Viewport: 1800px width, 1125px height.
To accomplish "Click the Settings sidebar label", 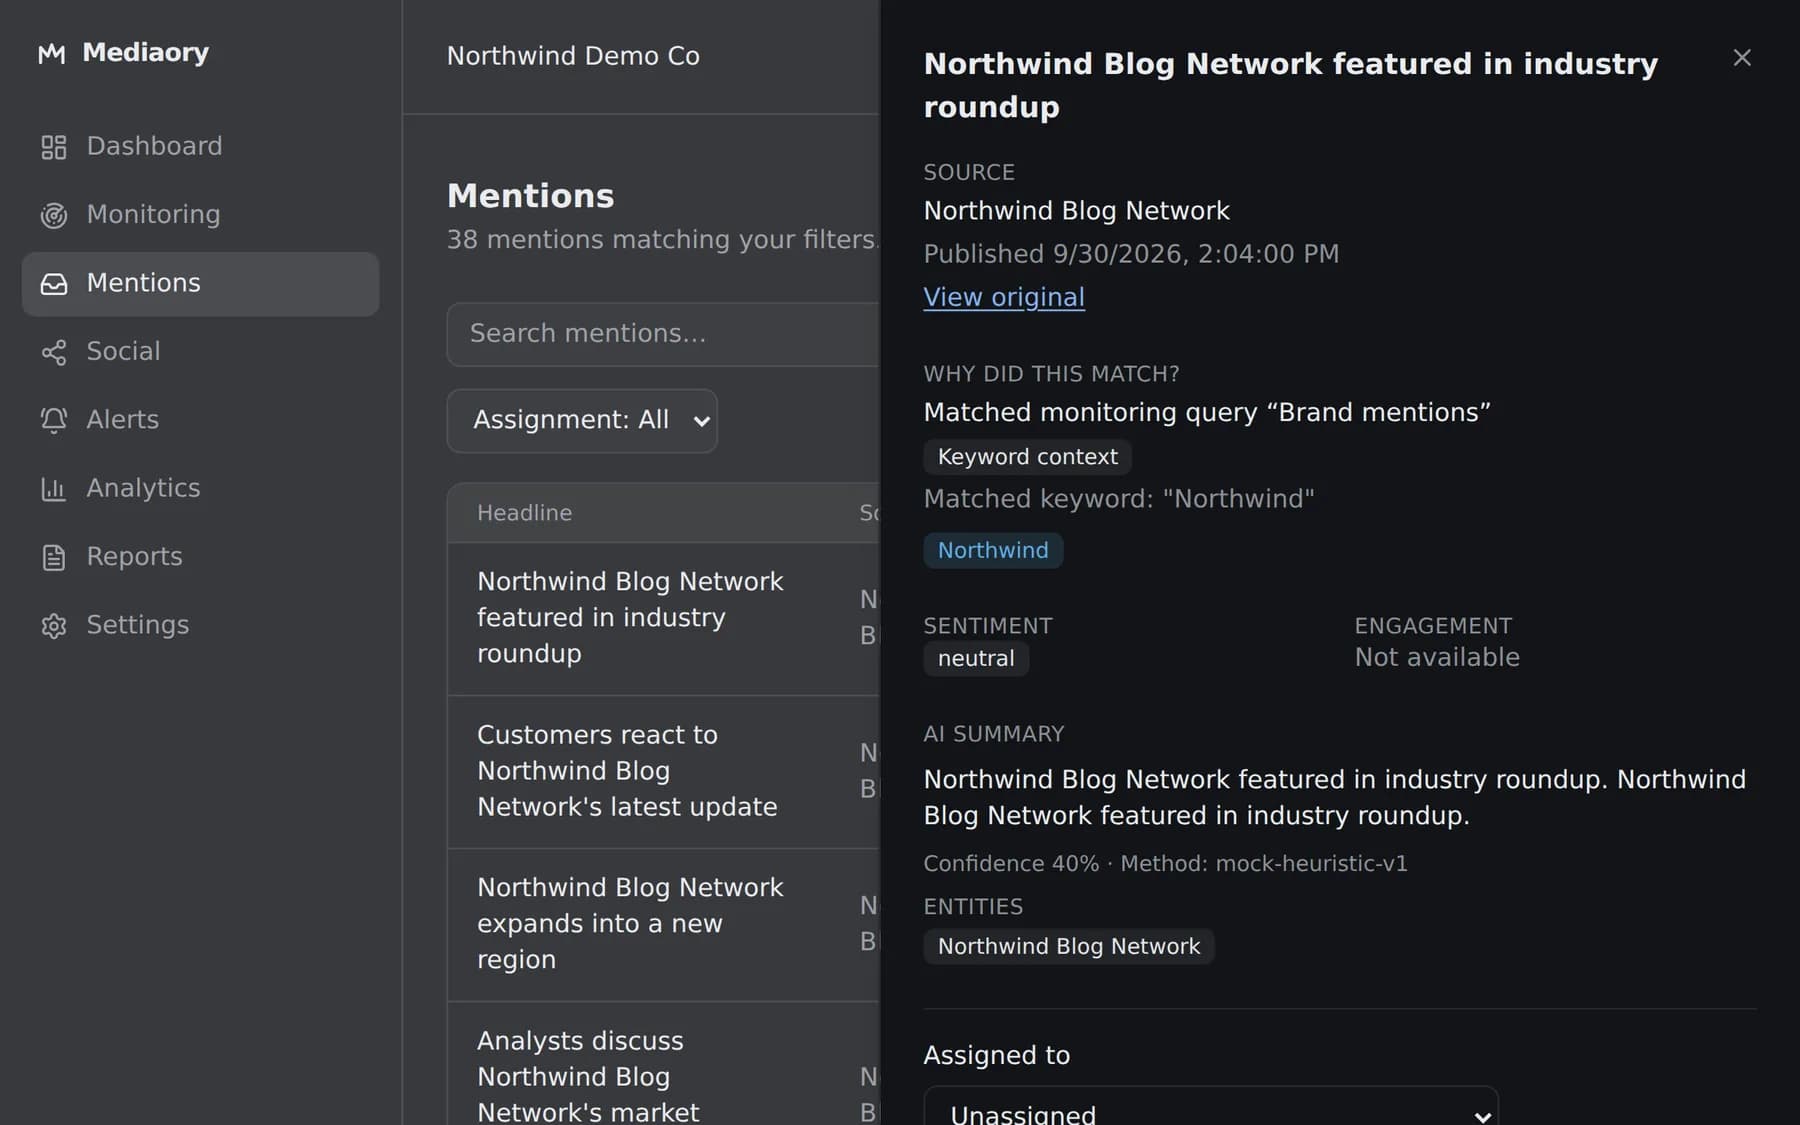I will [138, 626].
